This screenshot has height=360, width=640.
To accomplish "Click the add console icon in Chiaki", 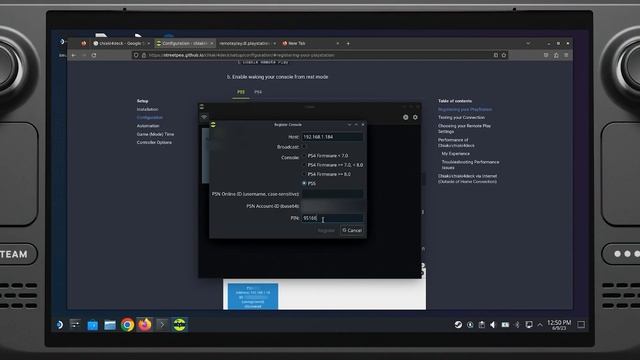I will (406, 117).
